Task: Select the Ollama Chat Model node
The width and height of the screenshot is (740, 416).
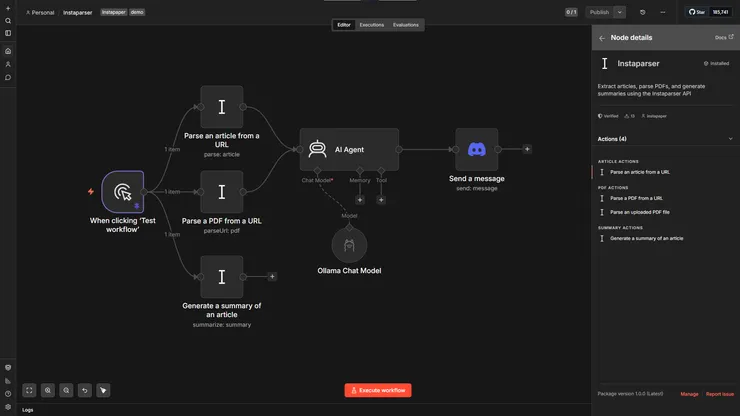Action: [x=349, y=246]
